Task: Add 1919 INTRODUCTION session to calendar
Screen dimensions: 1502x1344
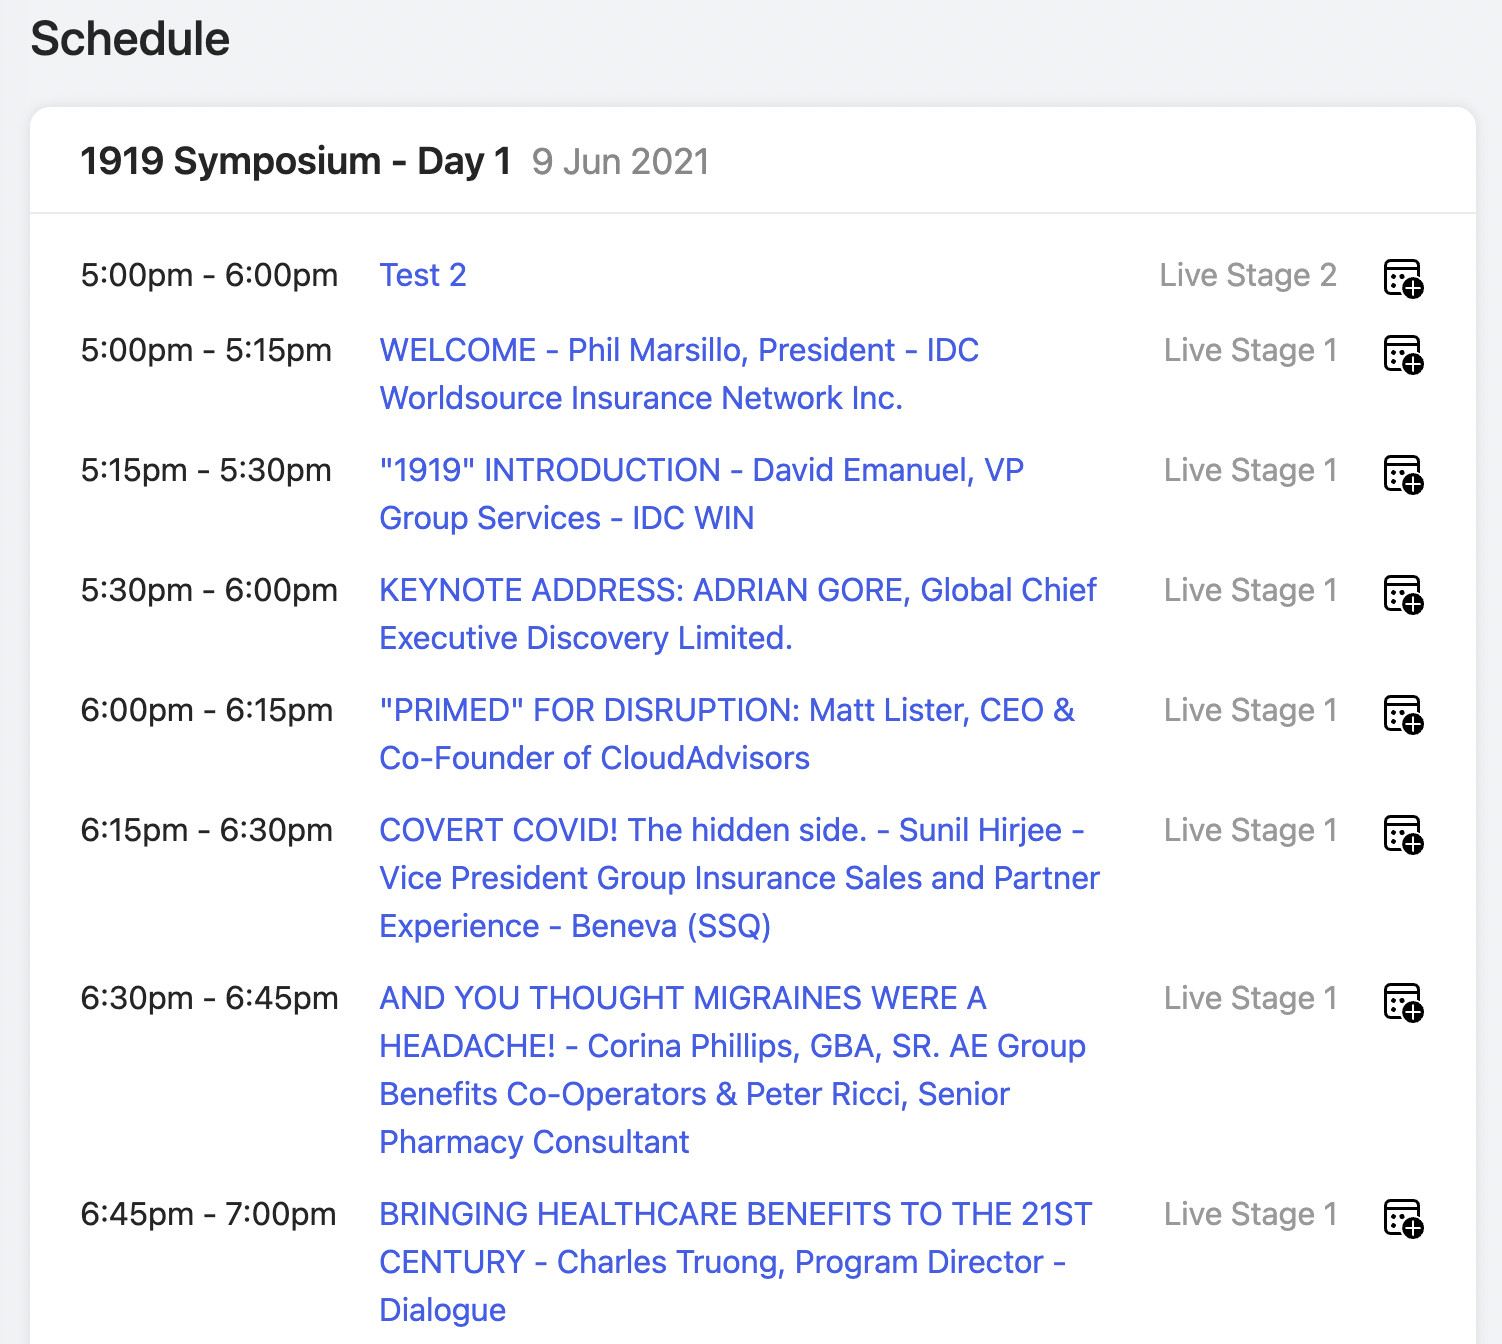Action: 1403,473
